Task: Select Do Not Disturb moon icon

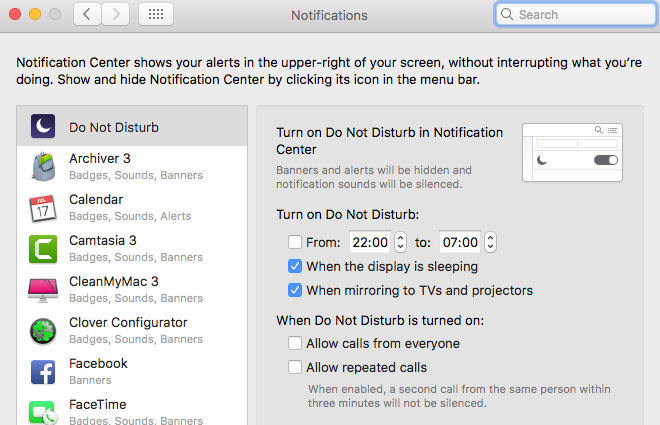Action: [x=44, y=127]
